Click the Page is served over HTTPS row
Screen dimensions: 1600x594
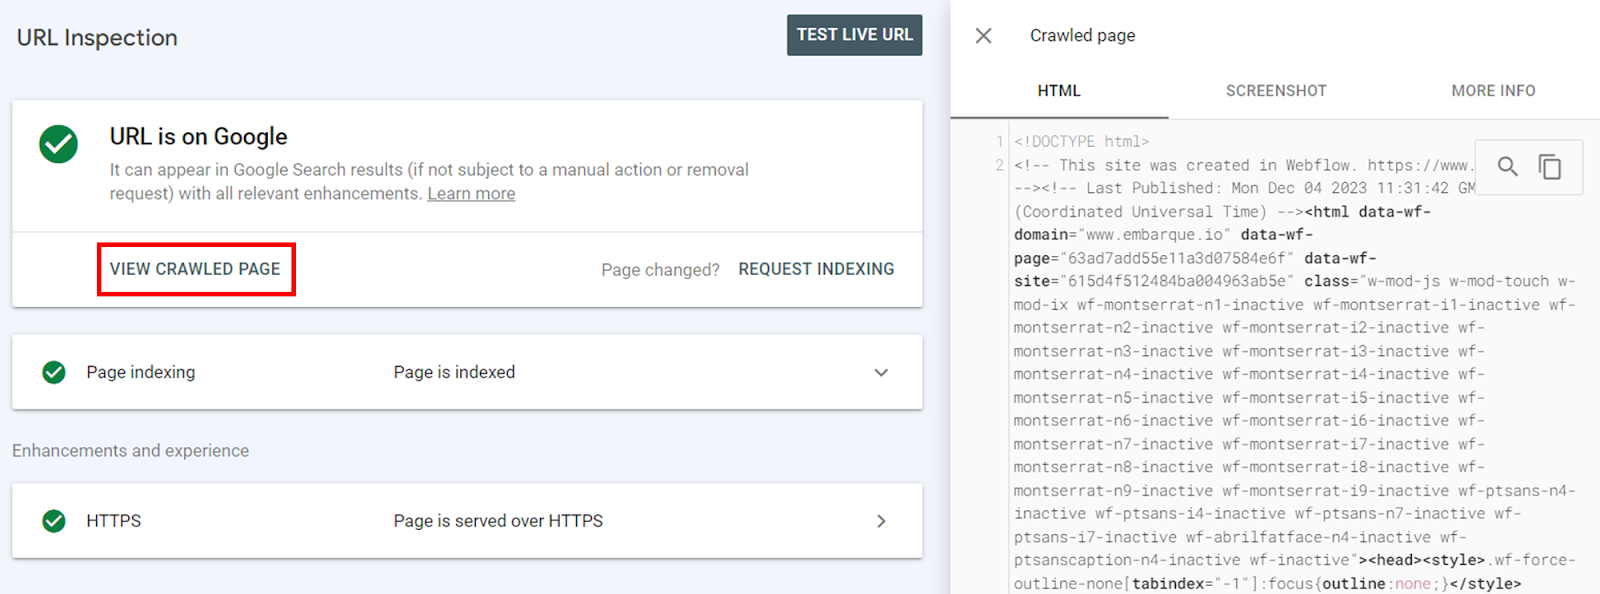(x=467, y=521)
